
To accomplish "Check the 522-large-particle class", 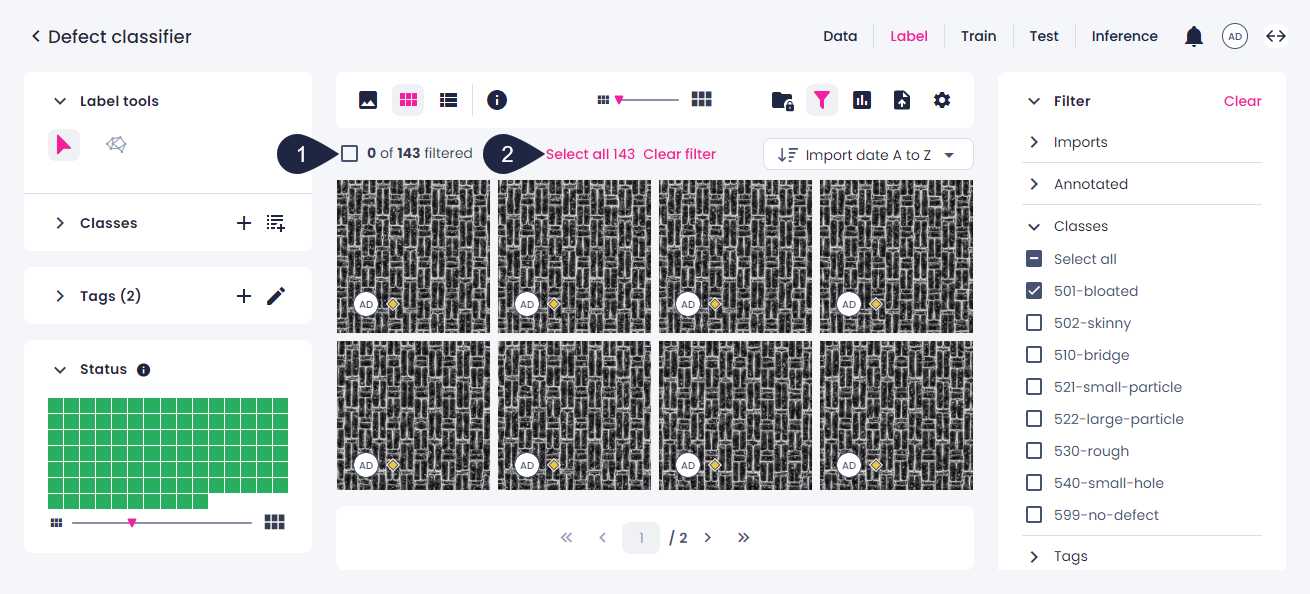I will click(x=1034, y=419).
